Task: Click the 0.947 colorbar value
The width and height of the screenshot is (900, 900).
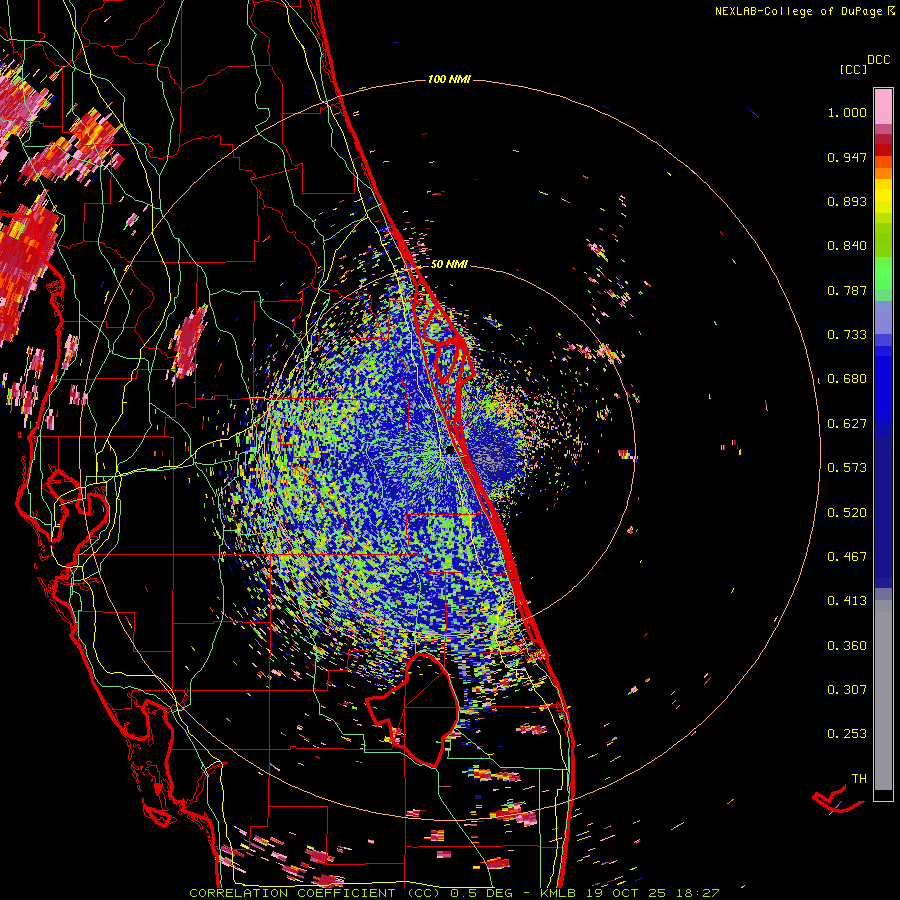Action: 847,157
